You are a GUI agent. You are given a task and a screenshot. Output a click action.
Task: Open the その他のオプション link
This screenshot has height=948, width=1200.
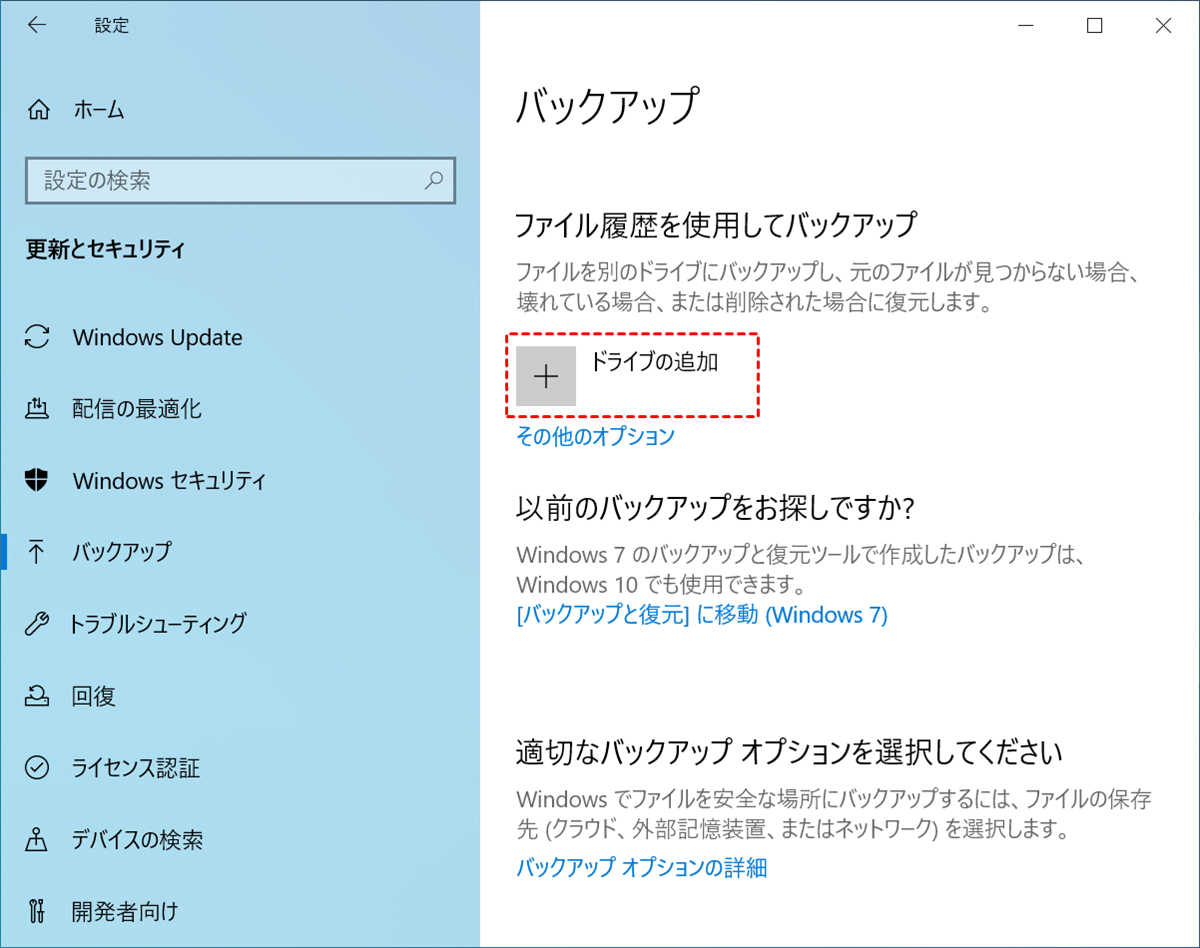pos(595,436)
